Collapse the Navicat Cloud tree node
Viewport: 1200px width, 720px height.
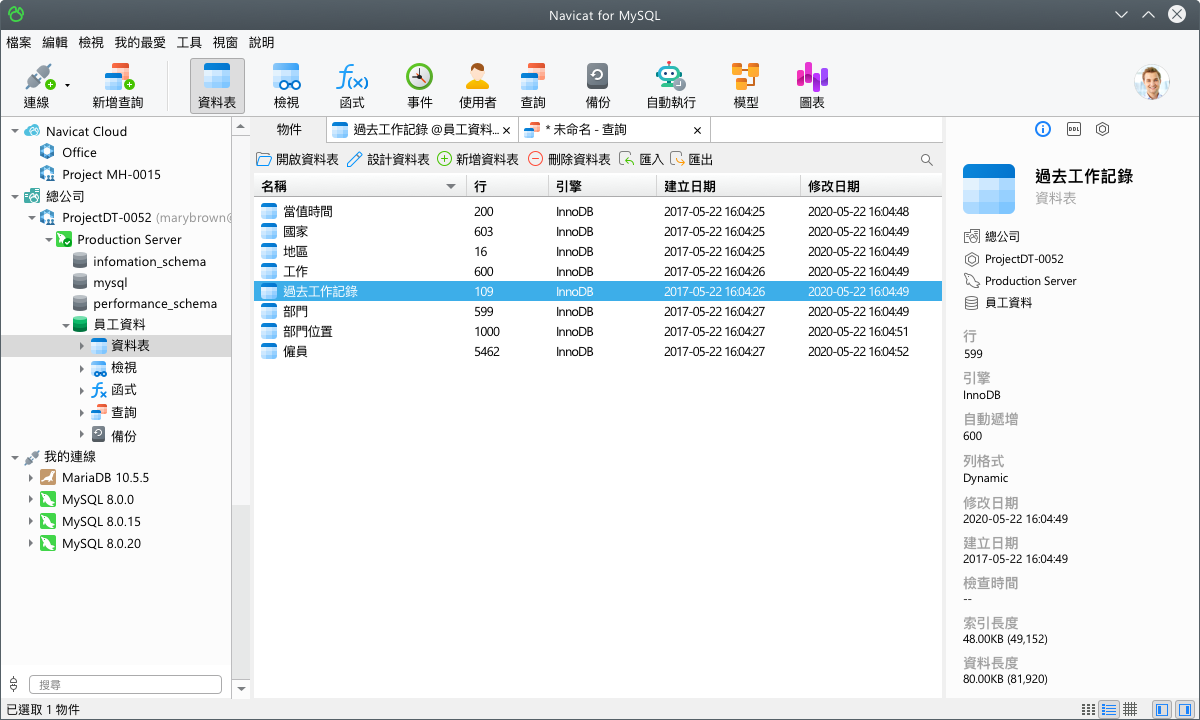(15, 131)
